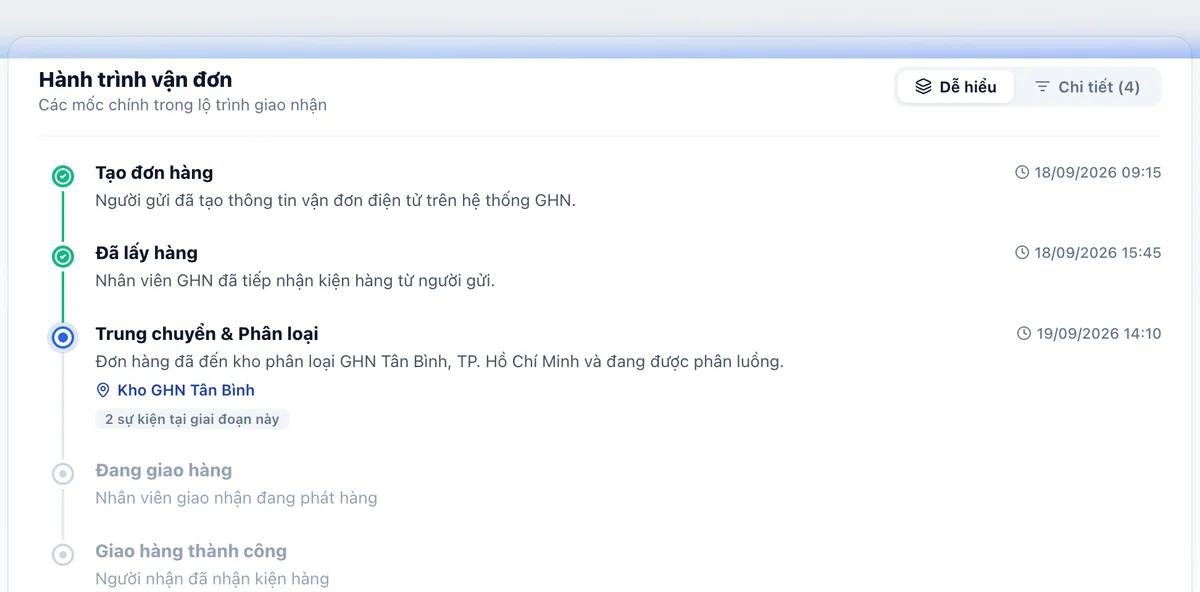
Task: Click the Giao hàng thành công step title
Action: click(191, 551)
